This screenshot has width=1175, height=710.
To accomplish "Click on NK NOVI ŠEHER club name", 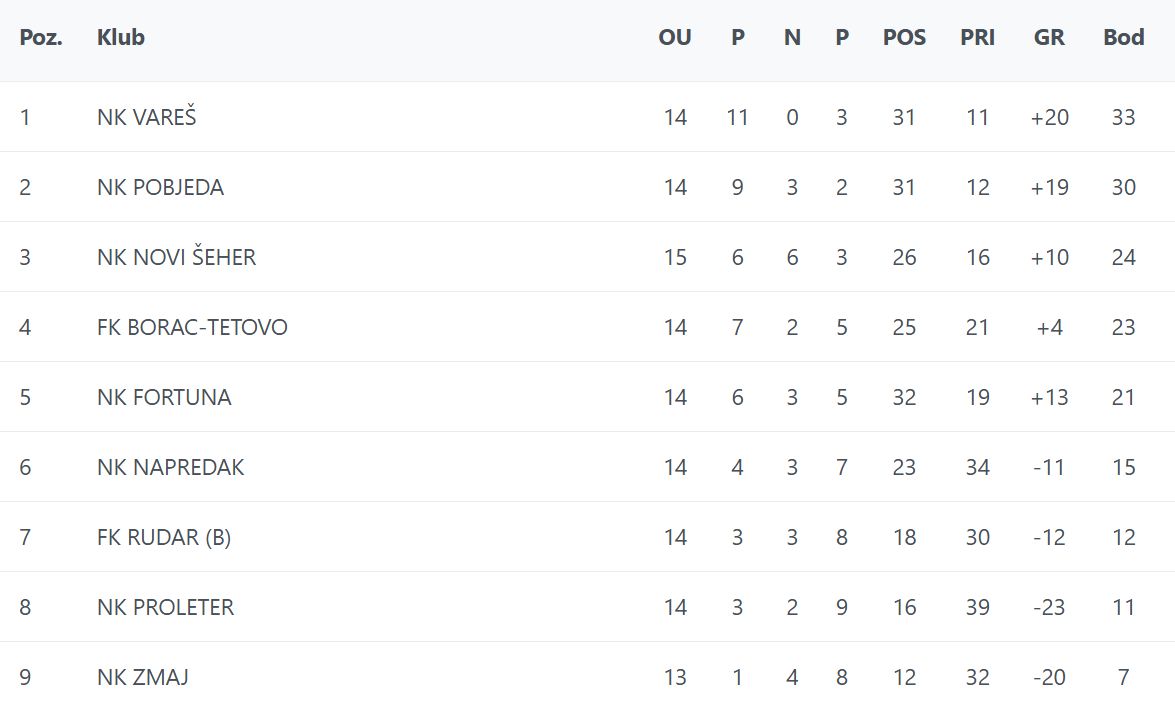I will coord(176,257).
